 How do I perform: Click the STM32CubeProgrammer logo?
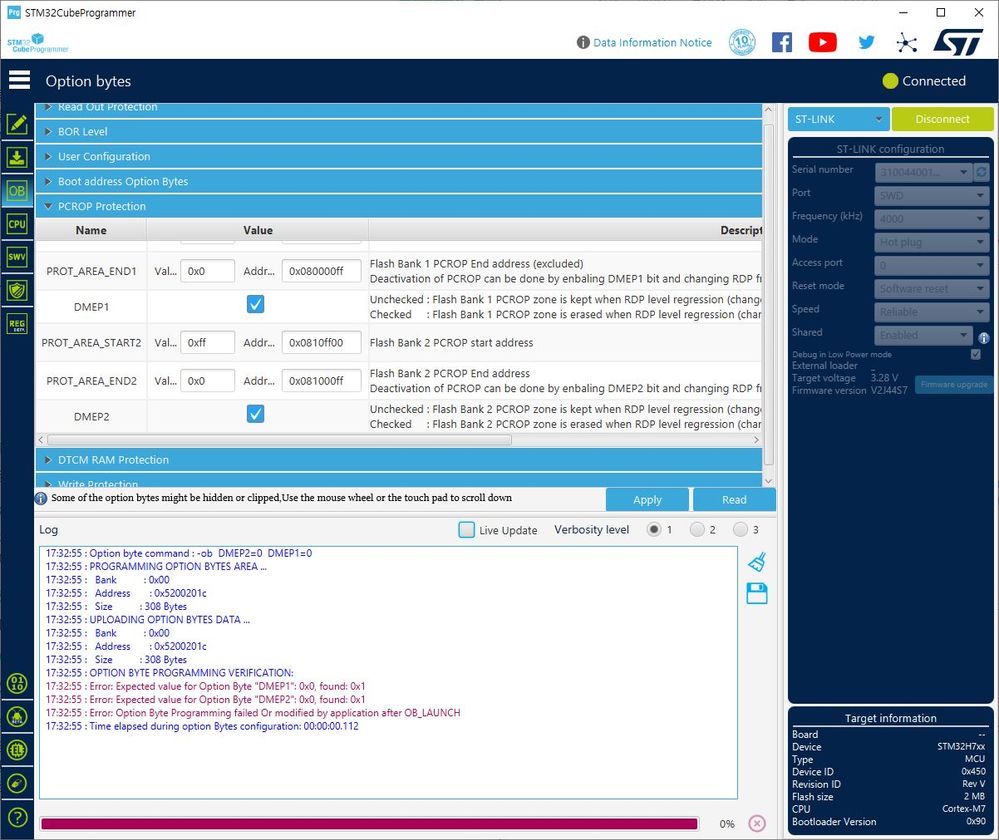click(37, 43)
